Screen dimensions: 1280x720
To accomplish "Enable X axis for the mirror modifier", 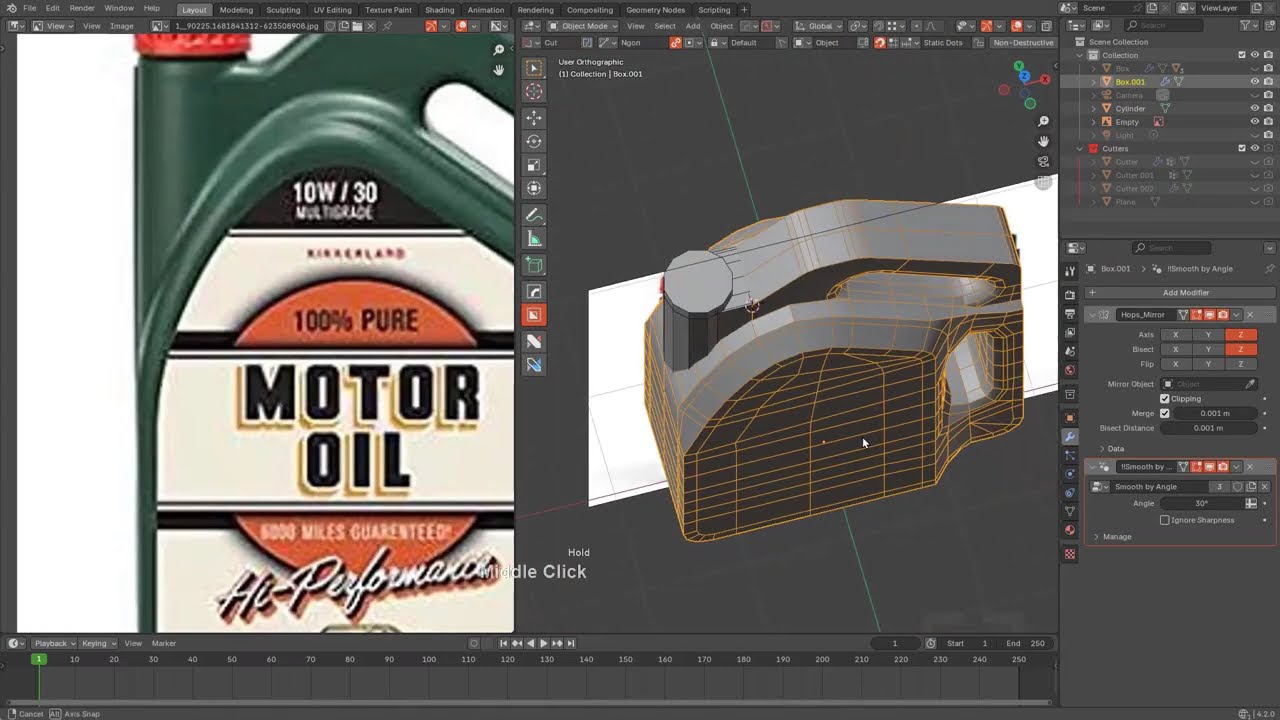I will [x=1175, y=335].
